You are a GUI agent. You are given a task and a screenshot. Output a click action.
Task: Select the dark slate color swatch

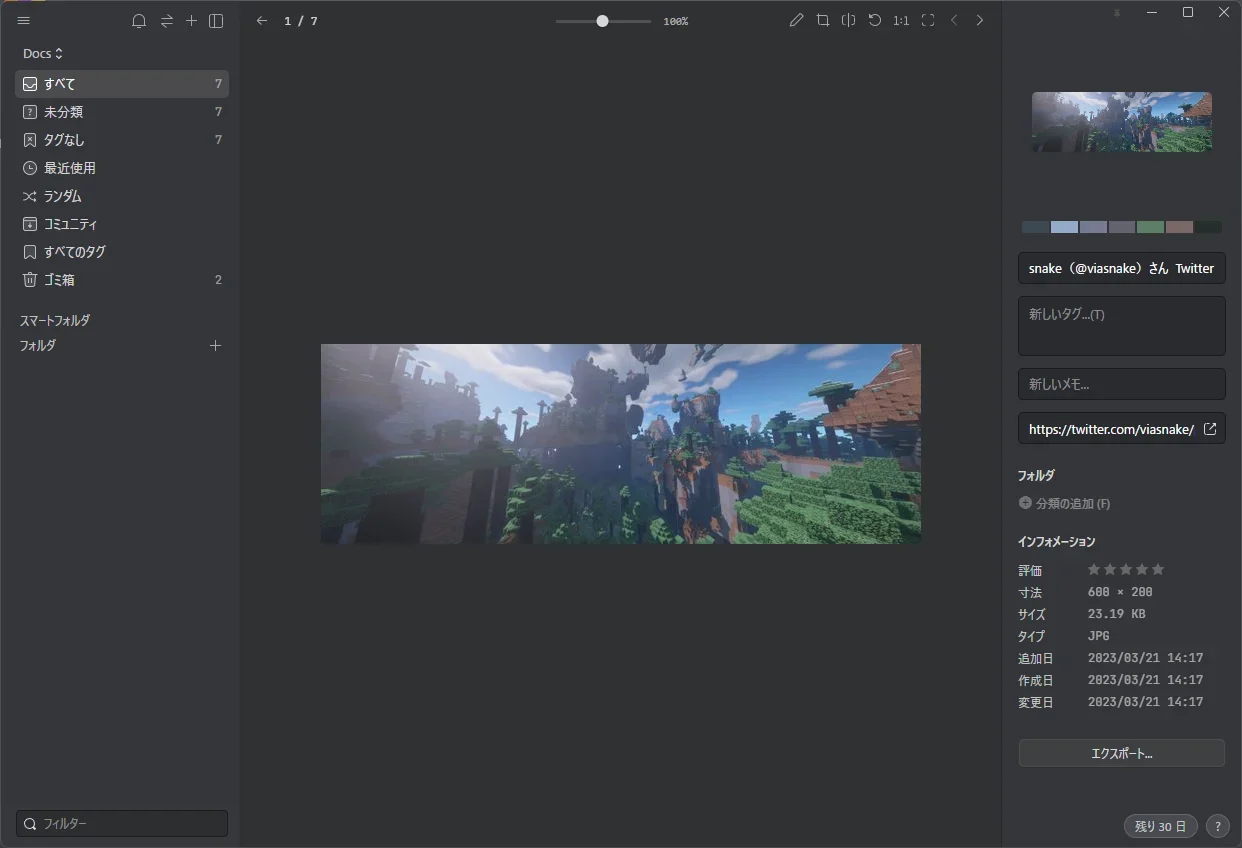point(1036,227)
